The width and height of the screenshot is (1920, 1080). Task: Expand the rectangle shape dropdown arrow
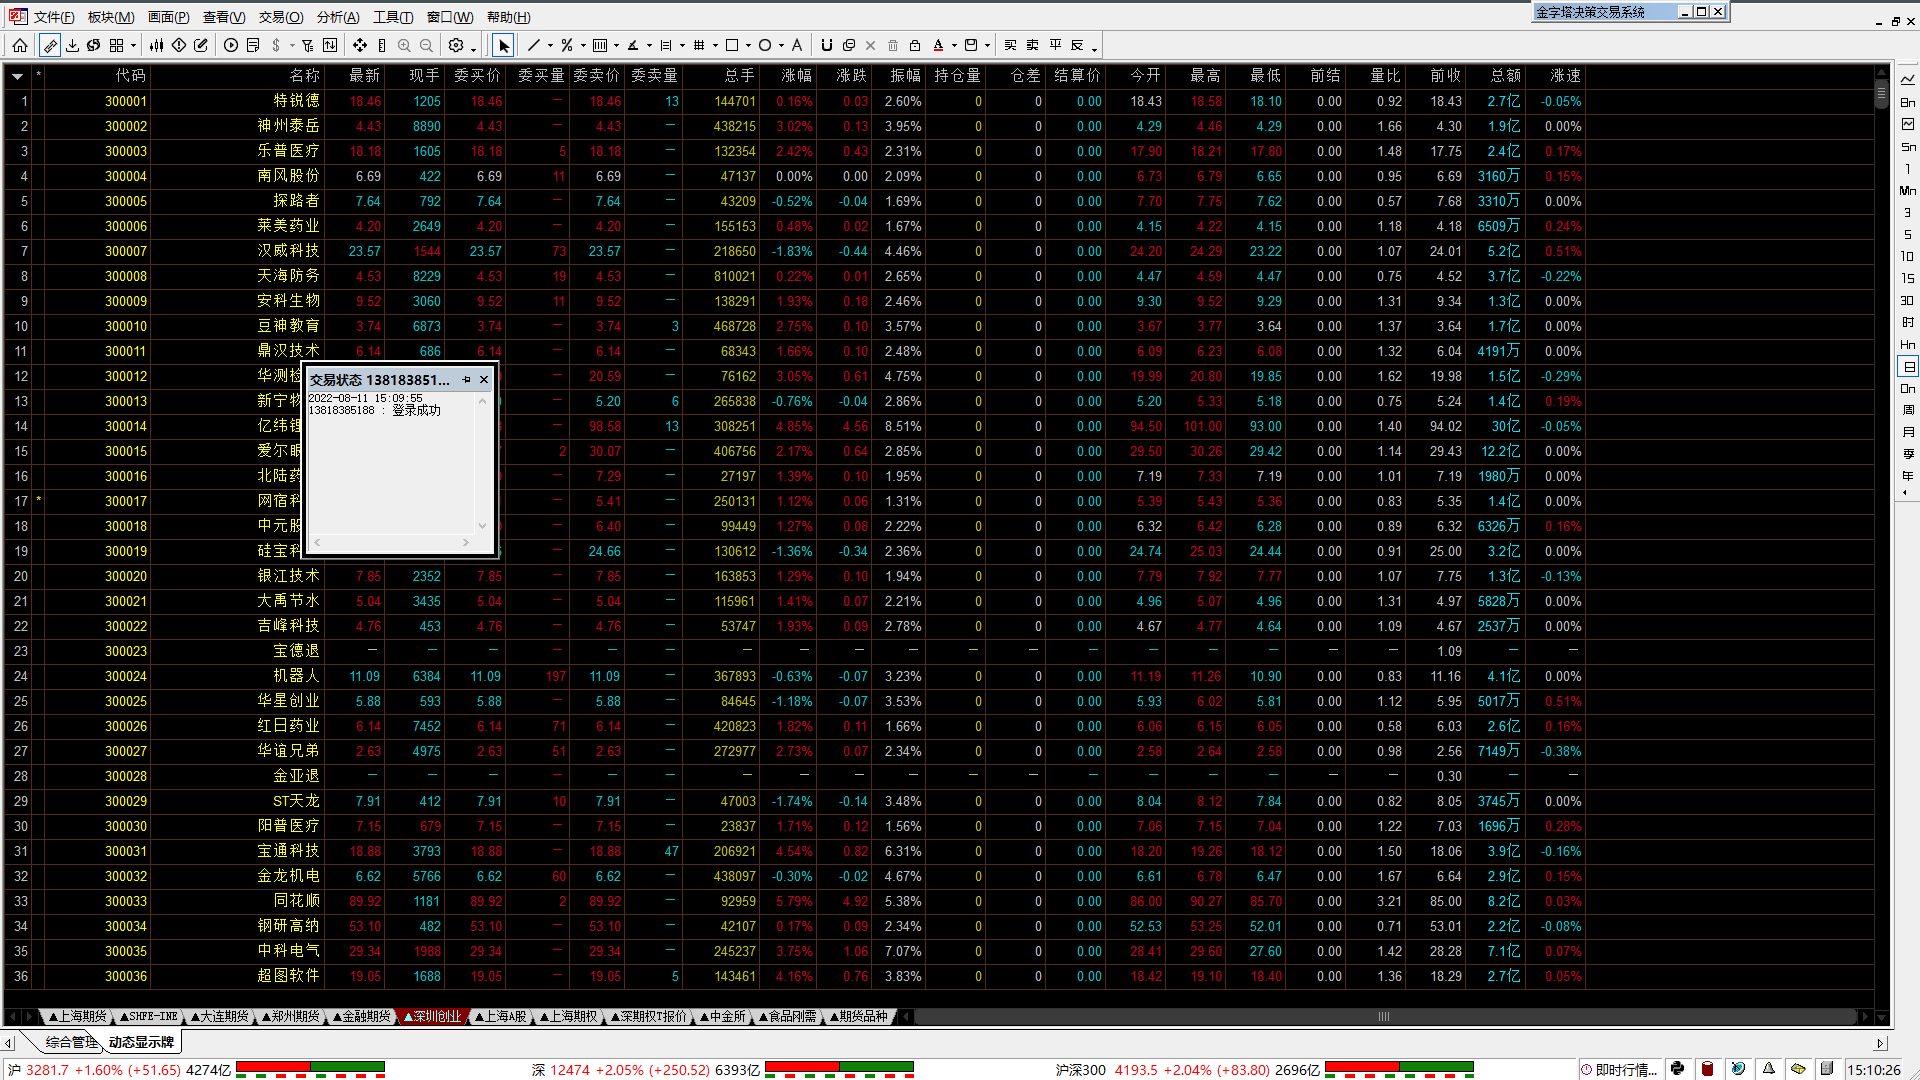pyautogui.click(x=748, y=46)
